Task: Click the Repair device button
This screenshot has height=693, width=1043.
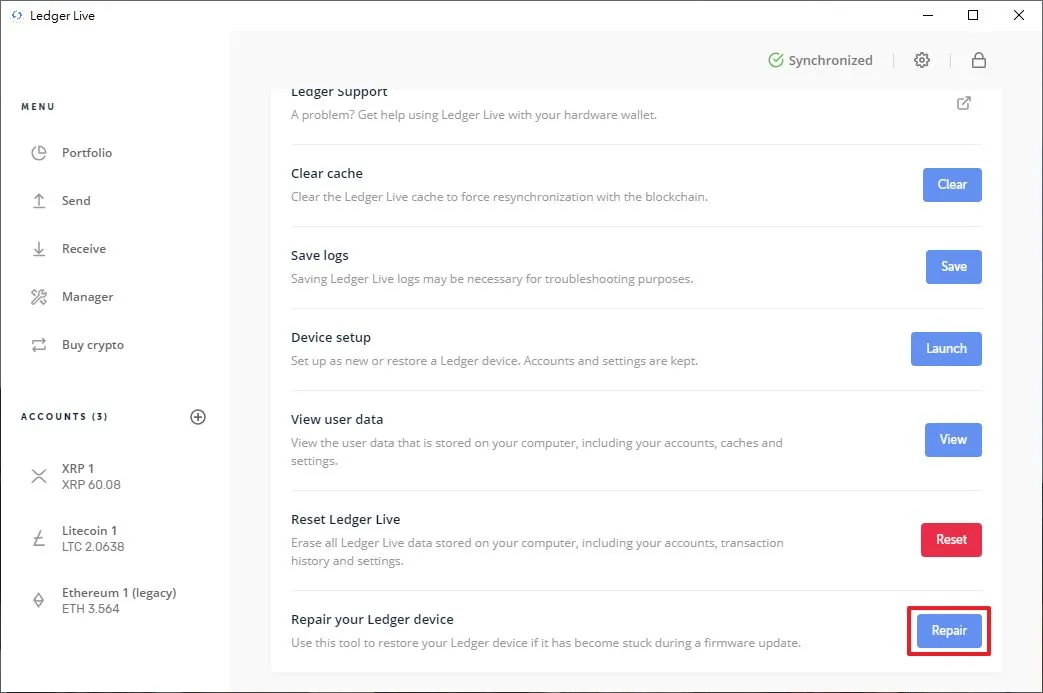Action: click(x=949, y=630)
